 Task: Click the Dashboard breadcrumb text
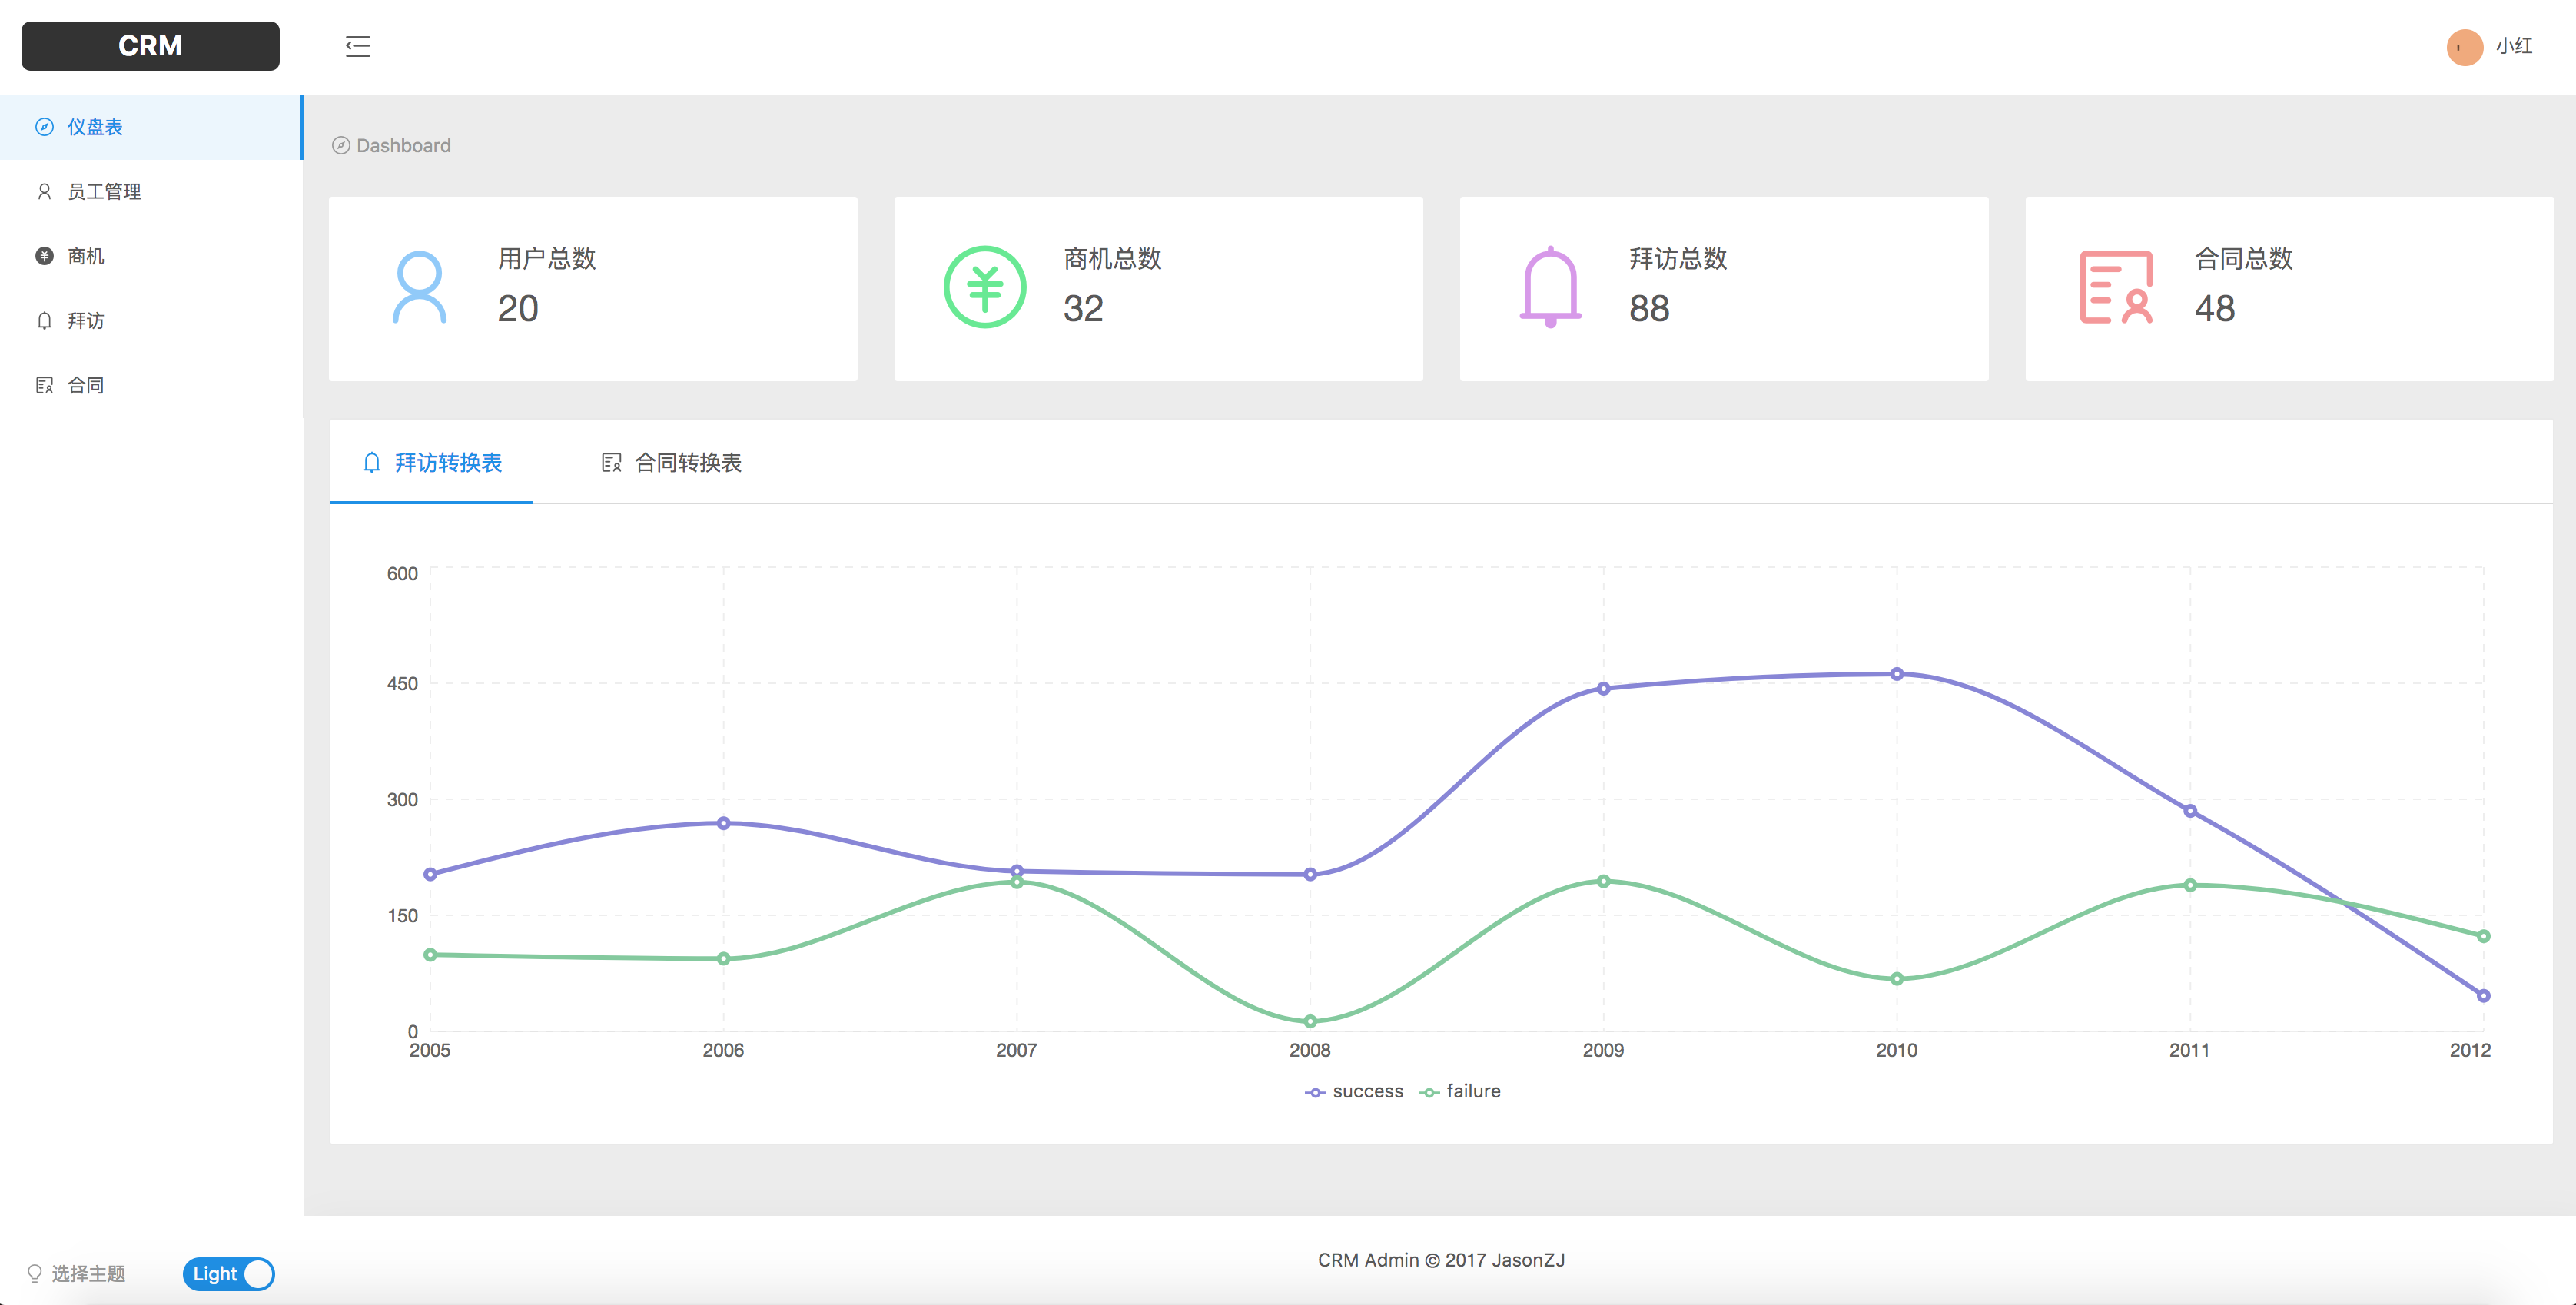point(403,146)
